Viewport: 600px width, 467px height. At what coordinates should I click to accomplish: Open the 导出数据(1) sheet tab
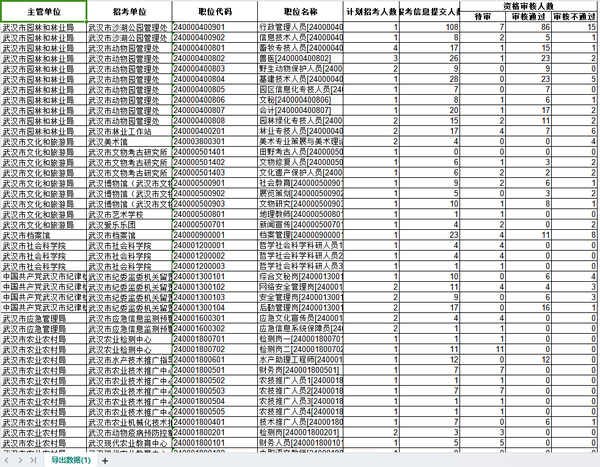click(71, 460)
